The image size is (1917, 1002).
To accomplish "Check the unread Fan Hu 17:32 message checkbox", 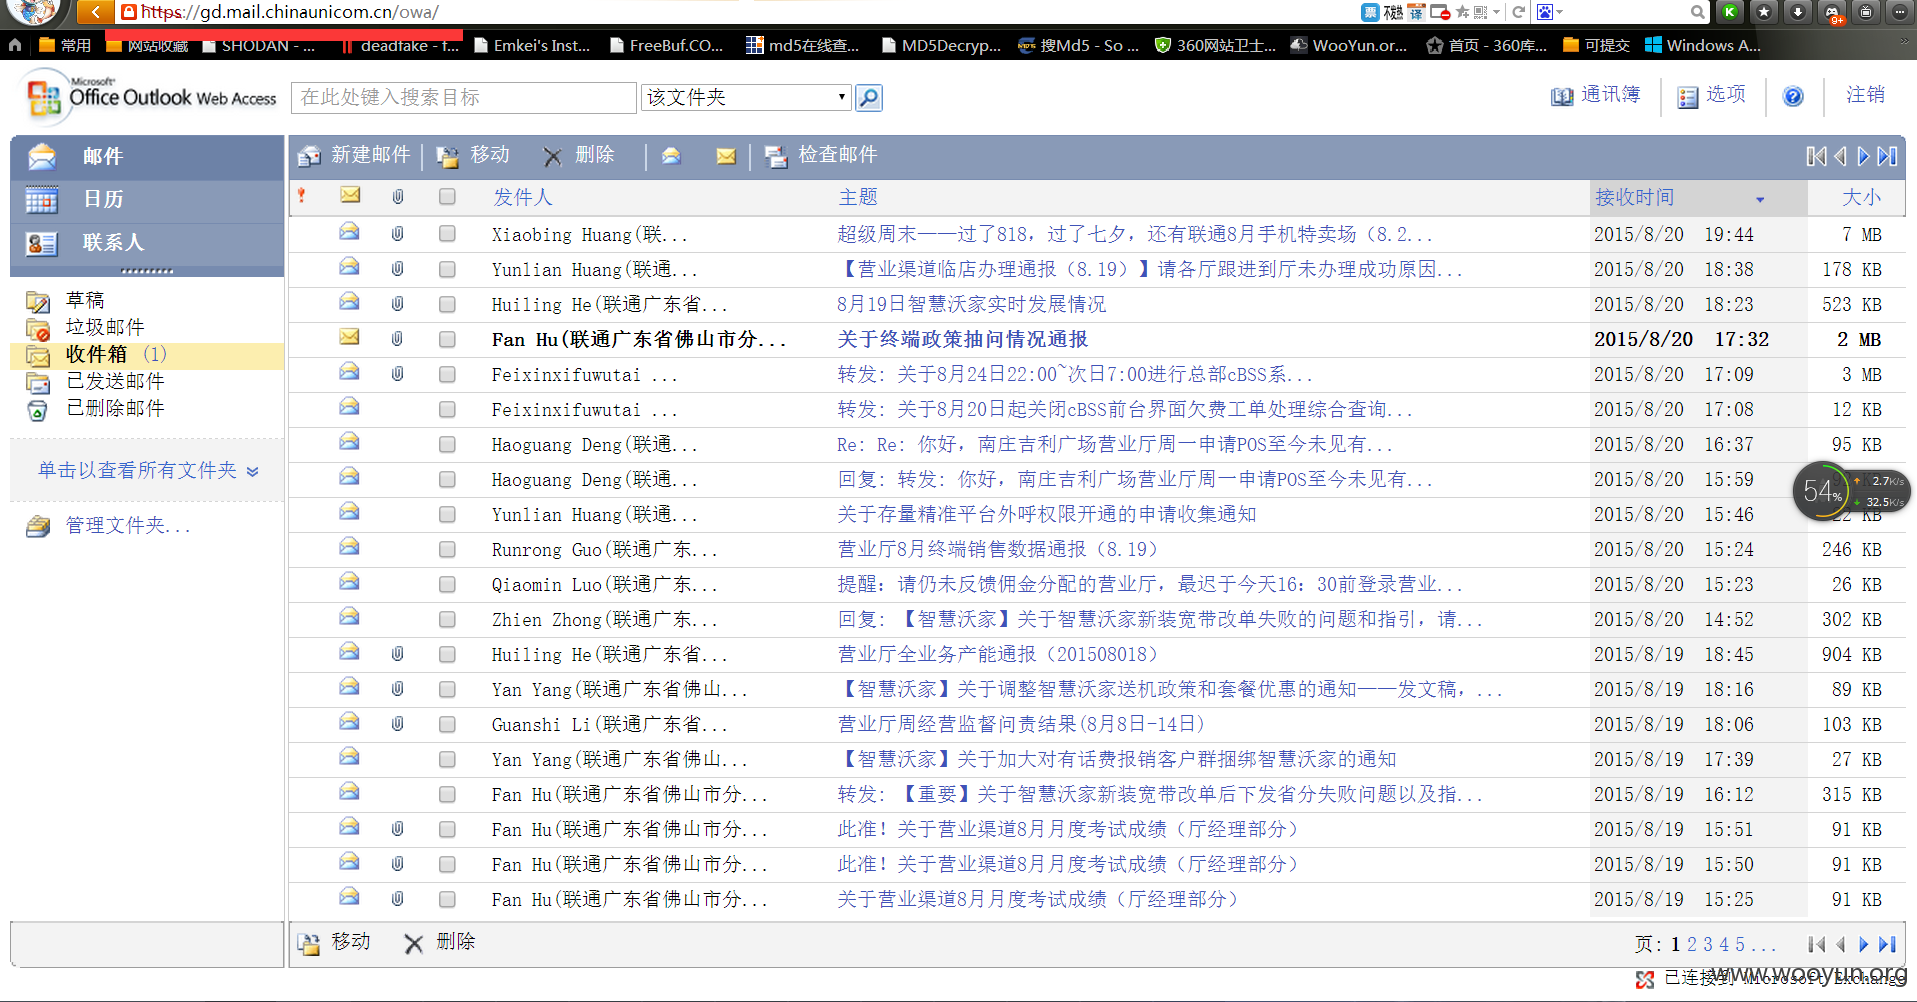I will click(x=447, y=339).
